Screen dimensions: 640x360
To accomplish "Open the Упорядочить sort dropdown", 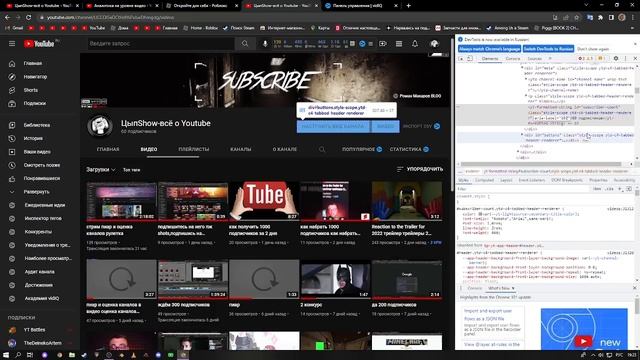I will 420,169.
